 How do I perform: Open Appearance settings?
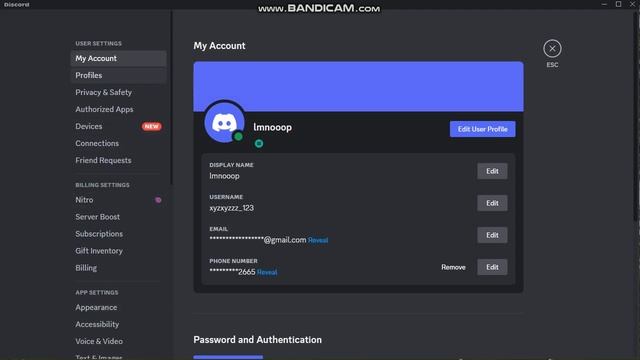point(118,307)
